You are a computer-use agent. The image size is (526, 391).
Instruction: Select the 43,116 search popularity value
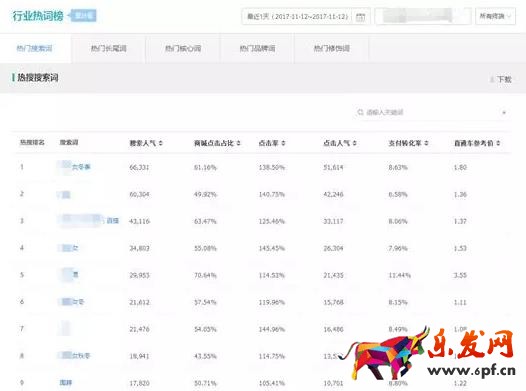coord(139,221)
